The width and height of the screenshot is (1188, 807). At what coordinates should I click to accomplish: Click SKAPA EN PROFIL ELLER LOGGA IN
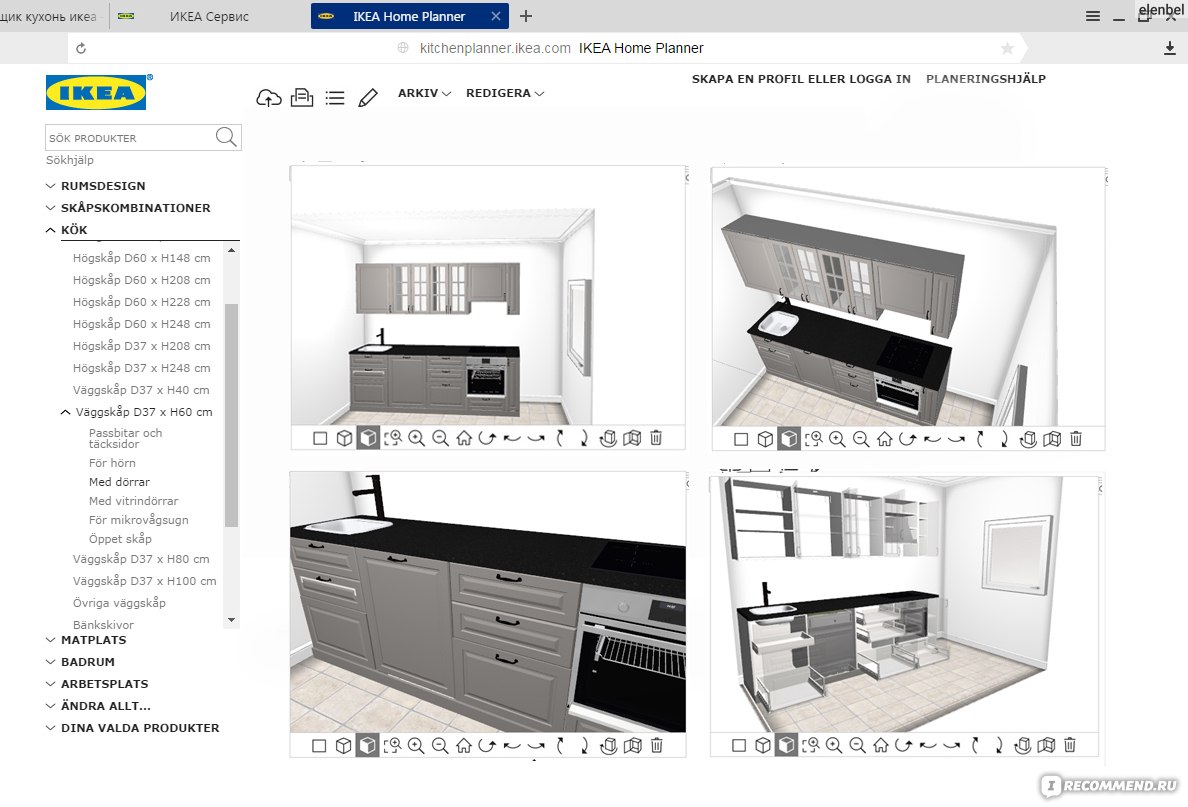pos(801,79)
